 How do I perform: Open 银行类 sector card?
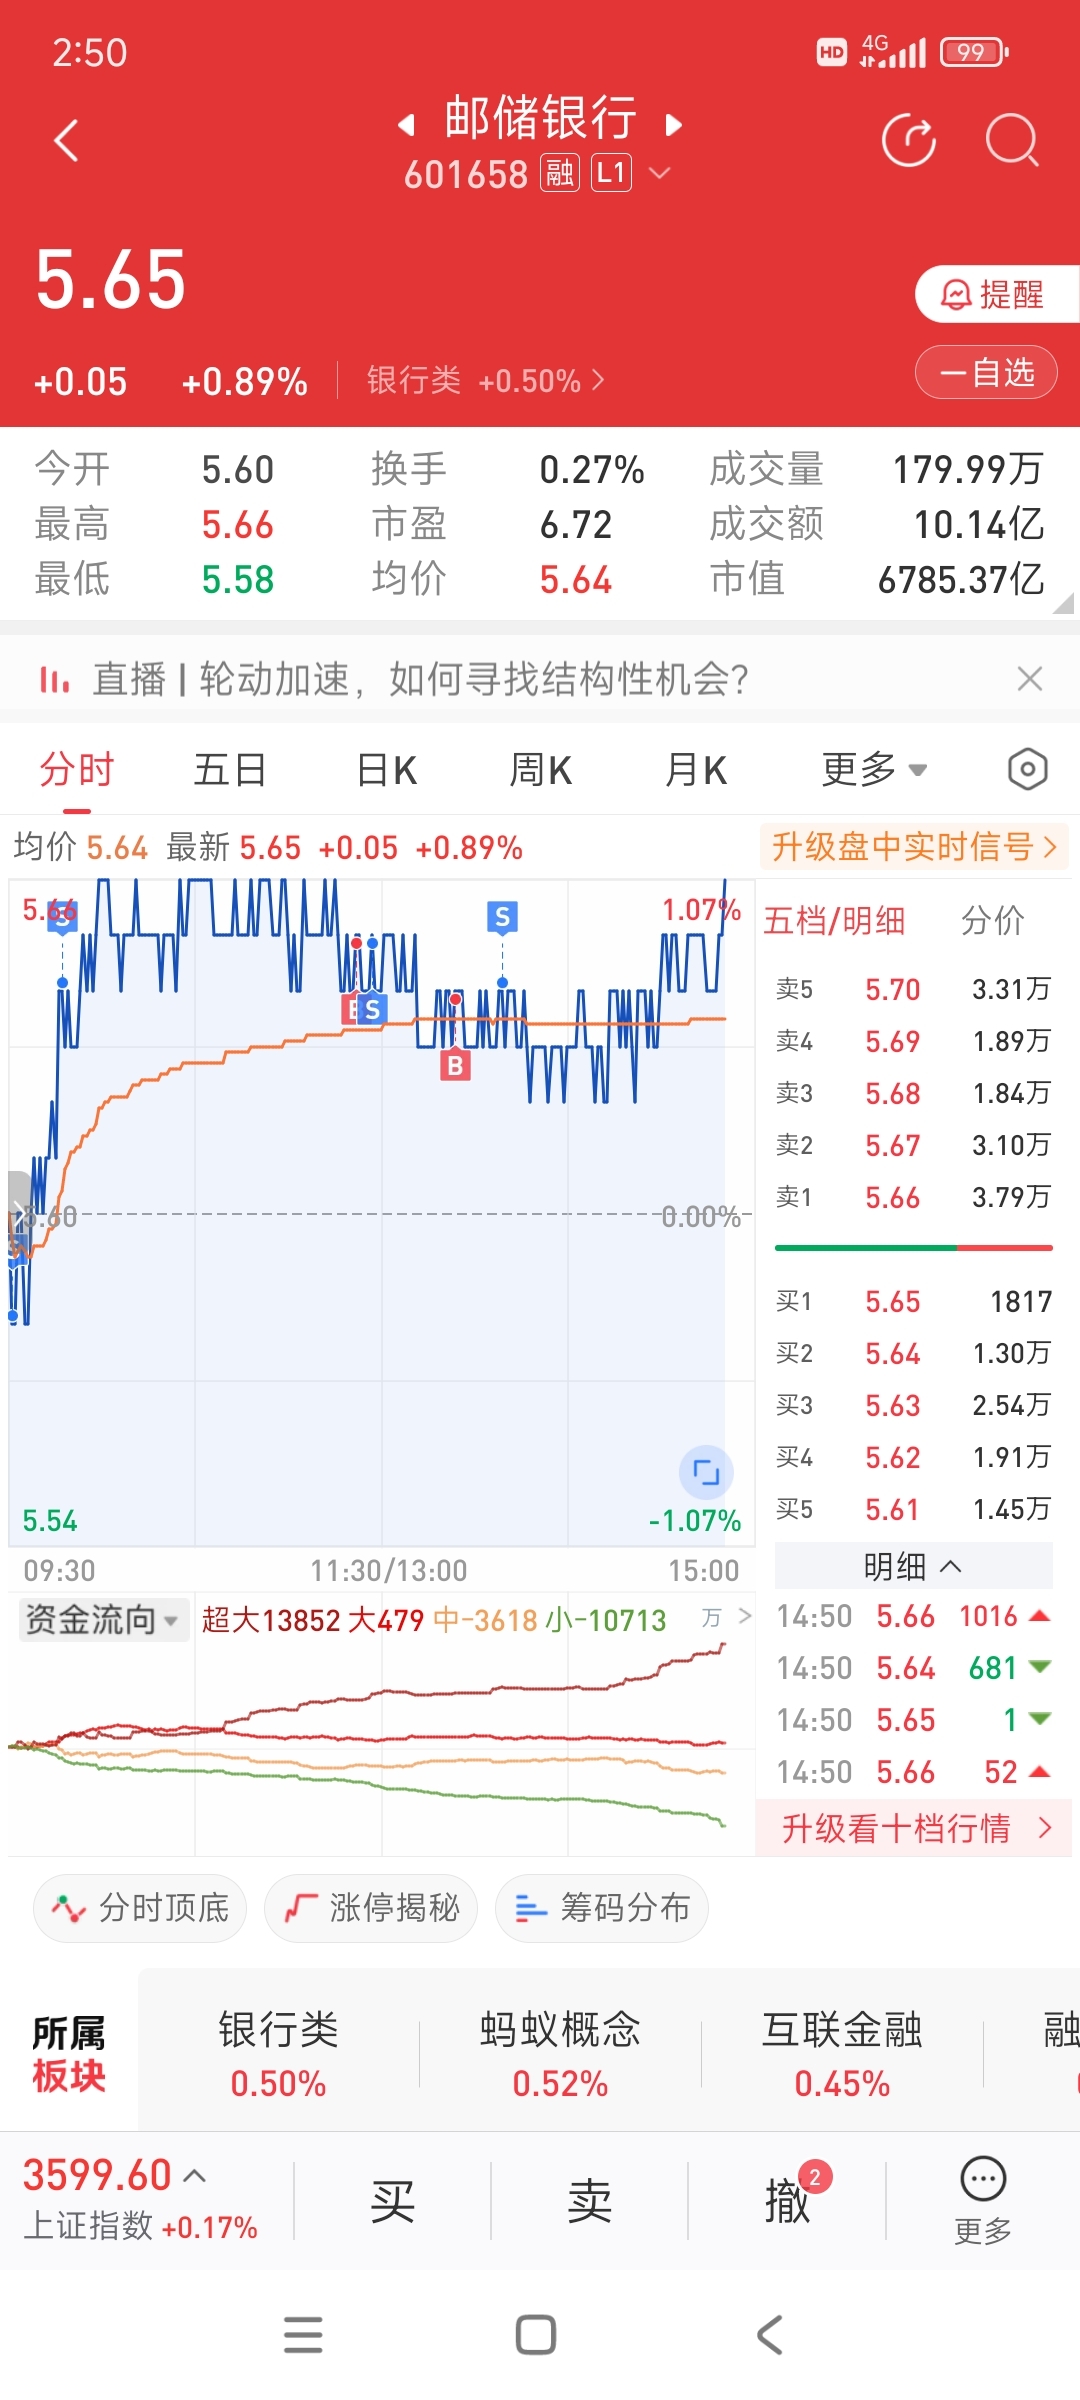click(x=279, y=2055)
